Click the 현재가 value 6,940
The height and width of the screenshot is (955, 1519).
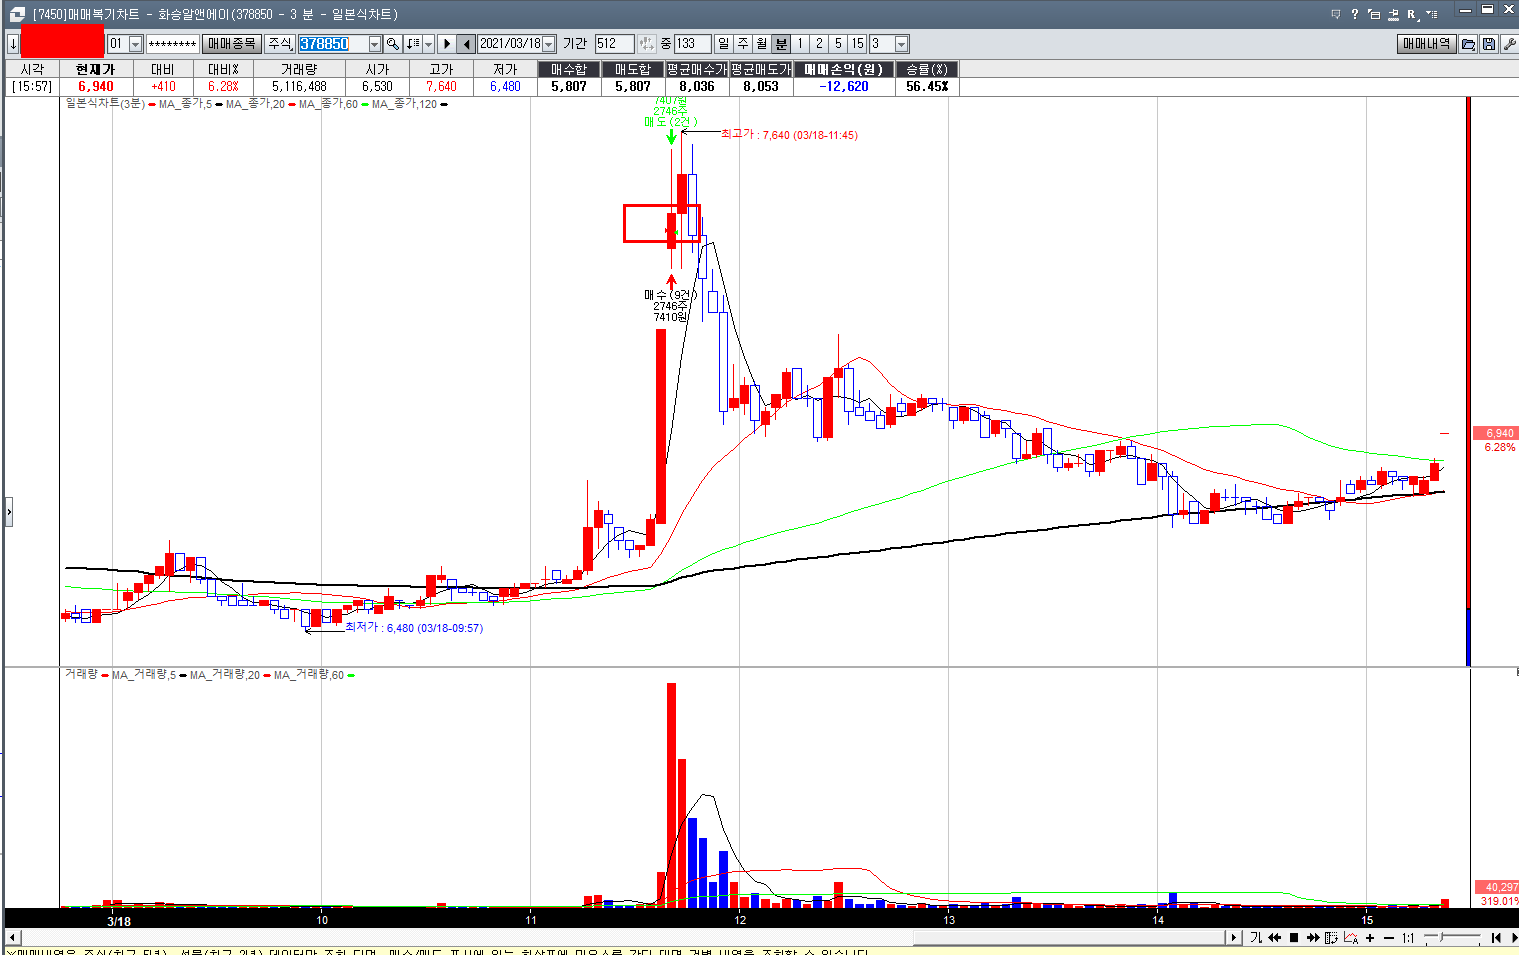[x=96, y=86]
